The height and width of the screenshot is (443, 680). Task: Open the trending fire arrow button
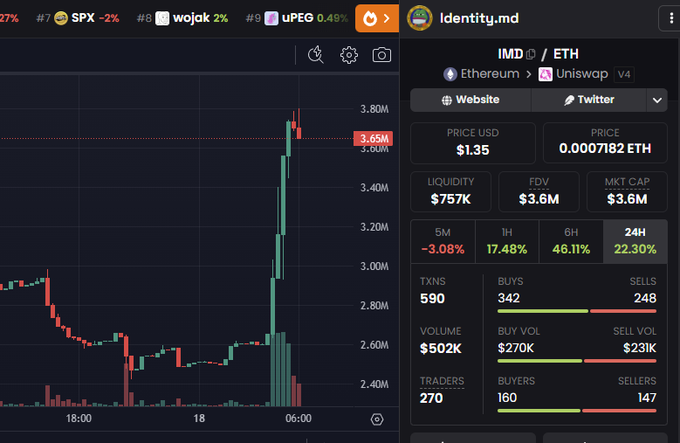(377, 18)
